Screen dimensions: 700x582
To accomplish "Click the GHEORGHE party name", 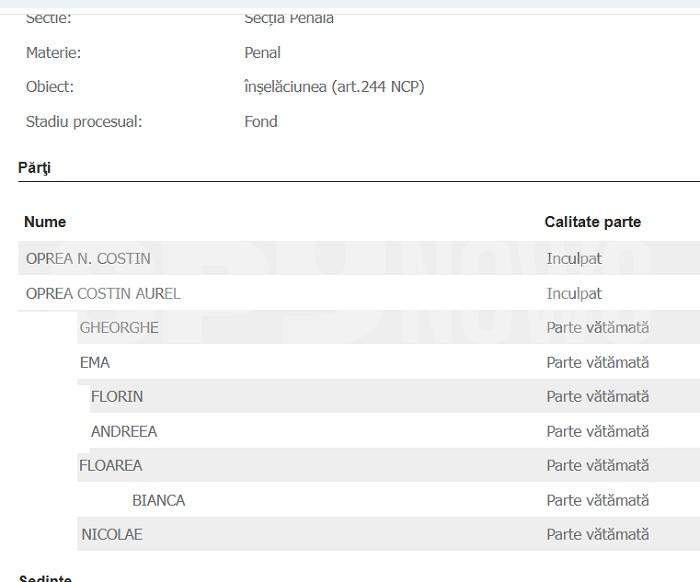I will (119, 328).
